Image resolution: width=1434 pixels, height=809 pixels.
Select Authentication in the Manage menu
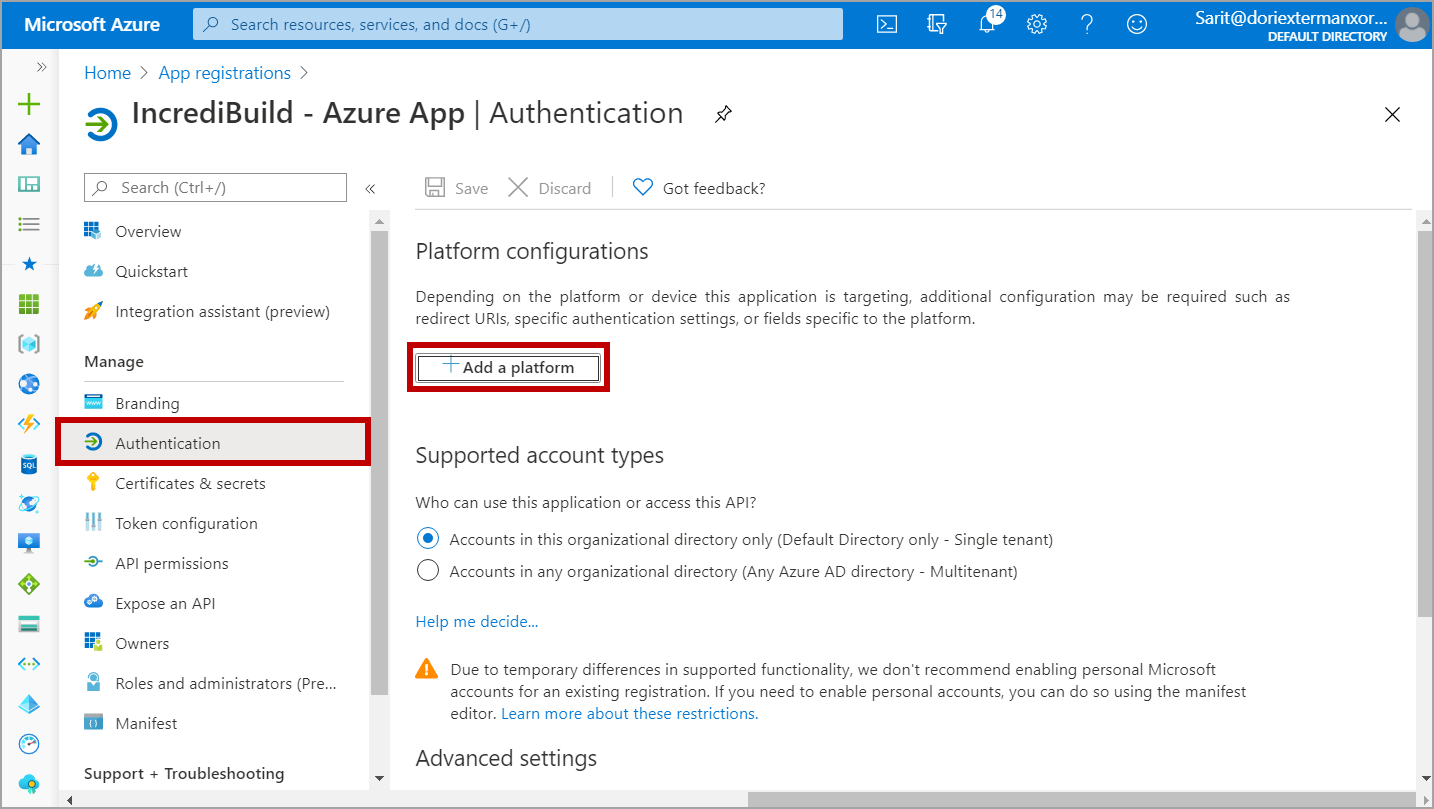[213, 443]
